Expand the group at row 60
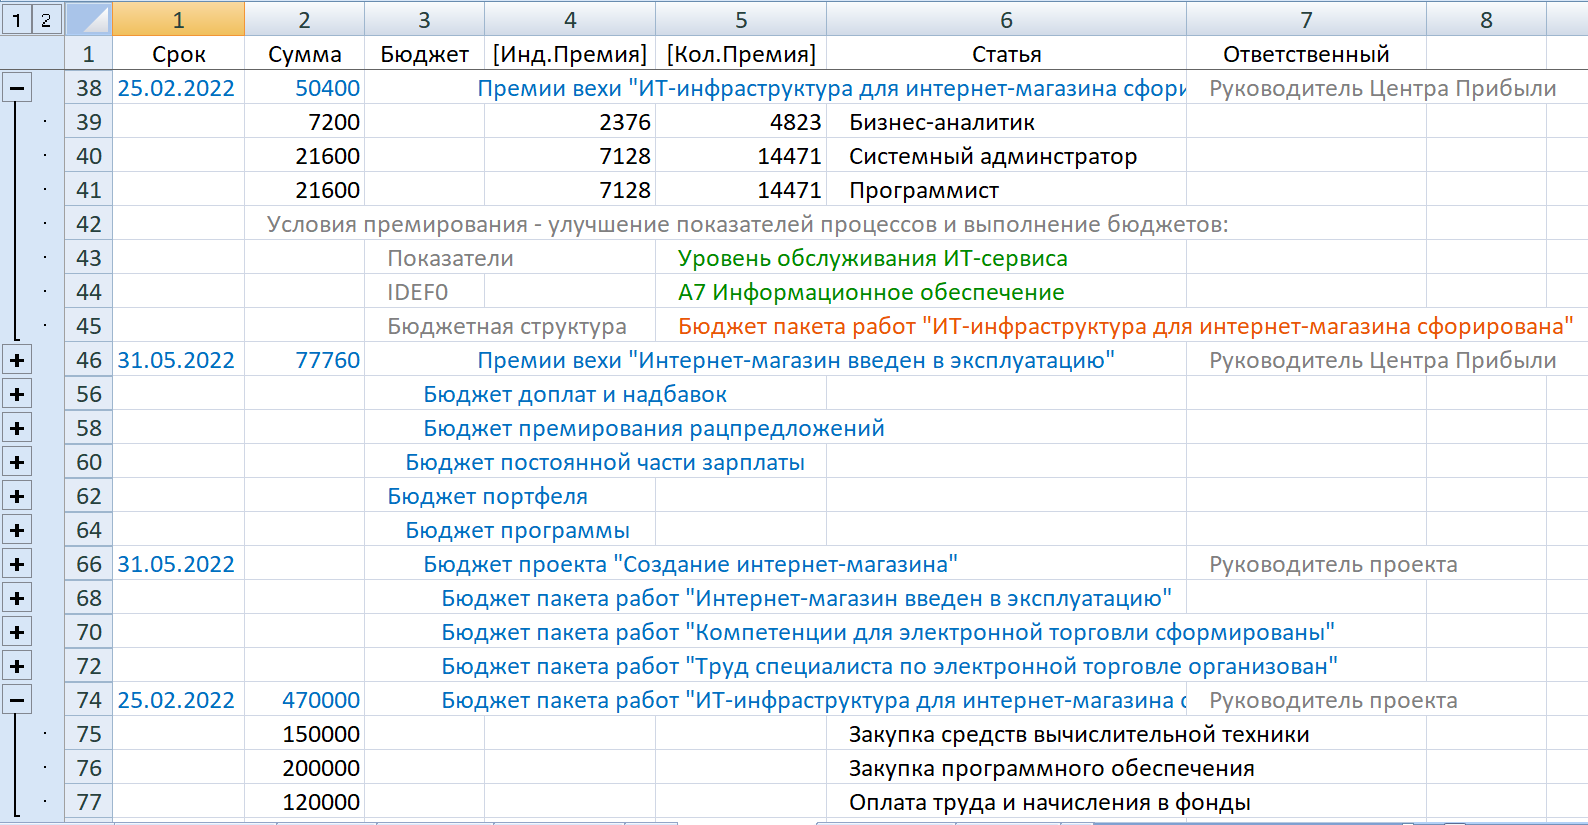1588x825 pixels. pyautogui.click(x=17, y=462)
